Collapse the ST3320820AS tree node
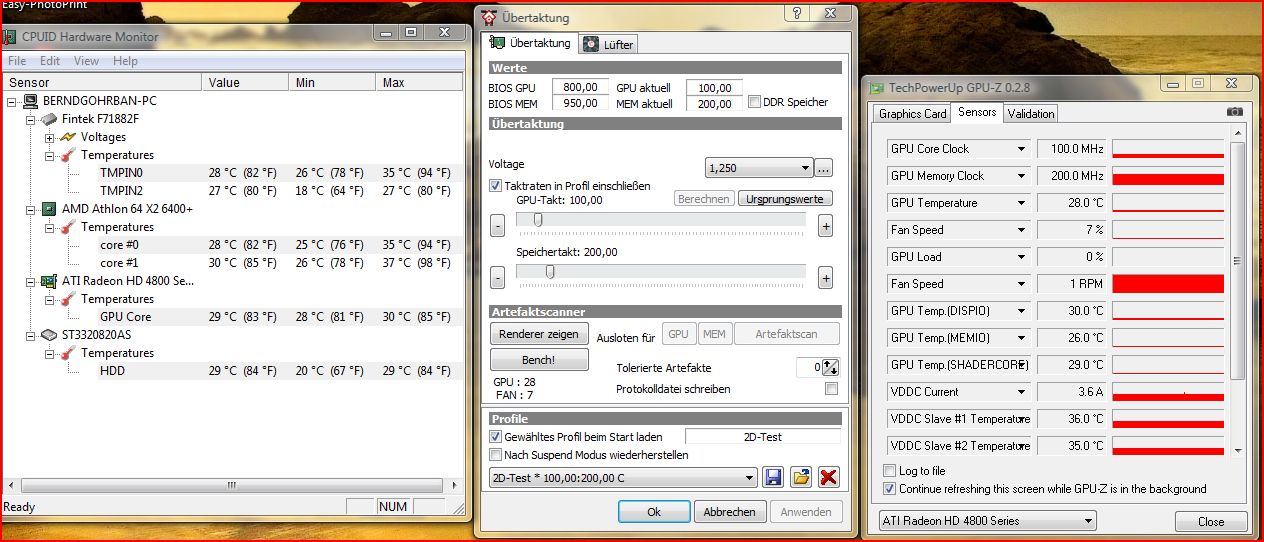1264x542 pixels. [30, 335]
